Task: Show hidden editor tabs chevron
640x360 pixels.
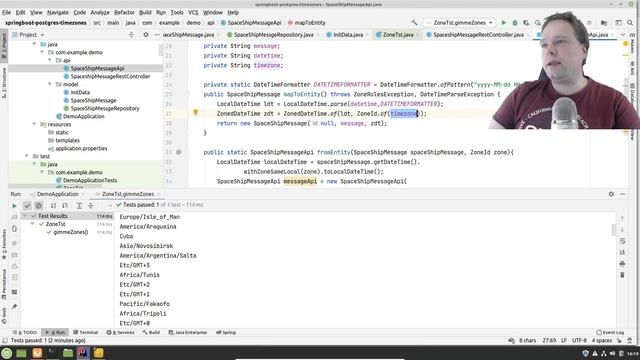Action: pyautogui.click(x=623, y=35)
